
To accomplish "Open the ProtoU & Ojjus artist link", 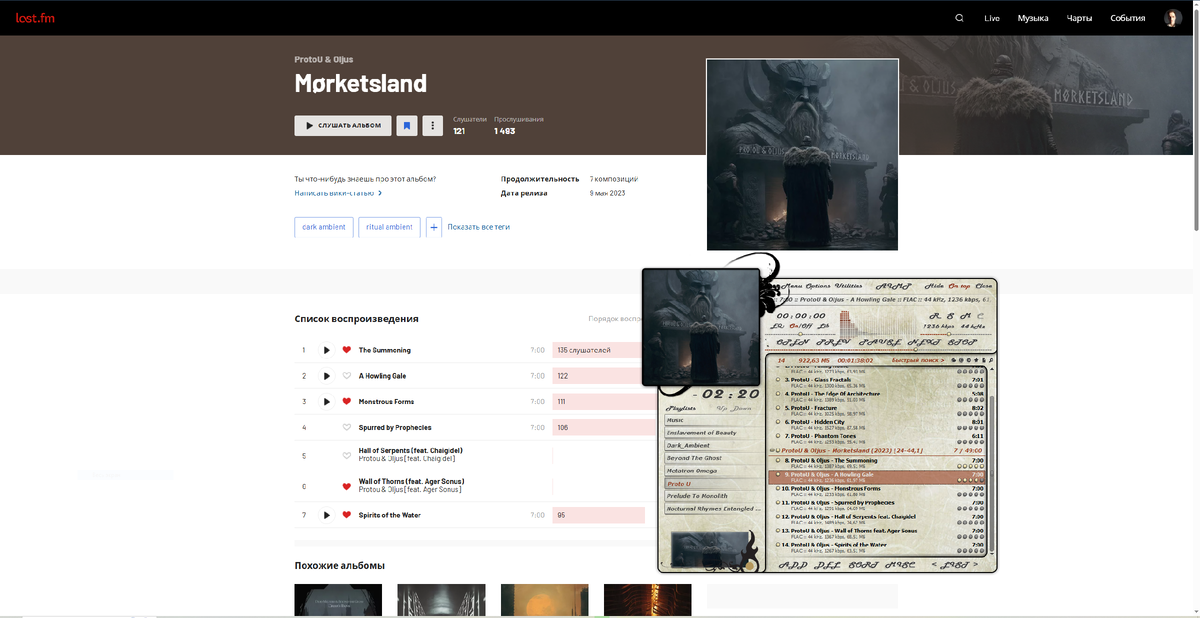I will [x=324, y=59].
